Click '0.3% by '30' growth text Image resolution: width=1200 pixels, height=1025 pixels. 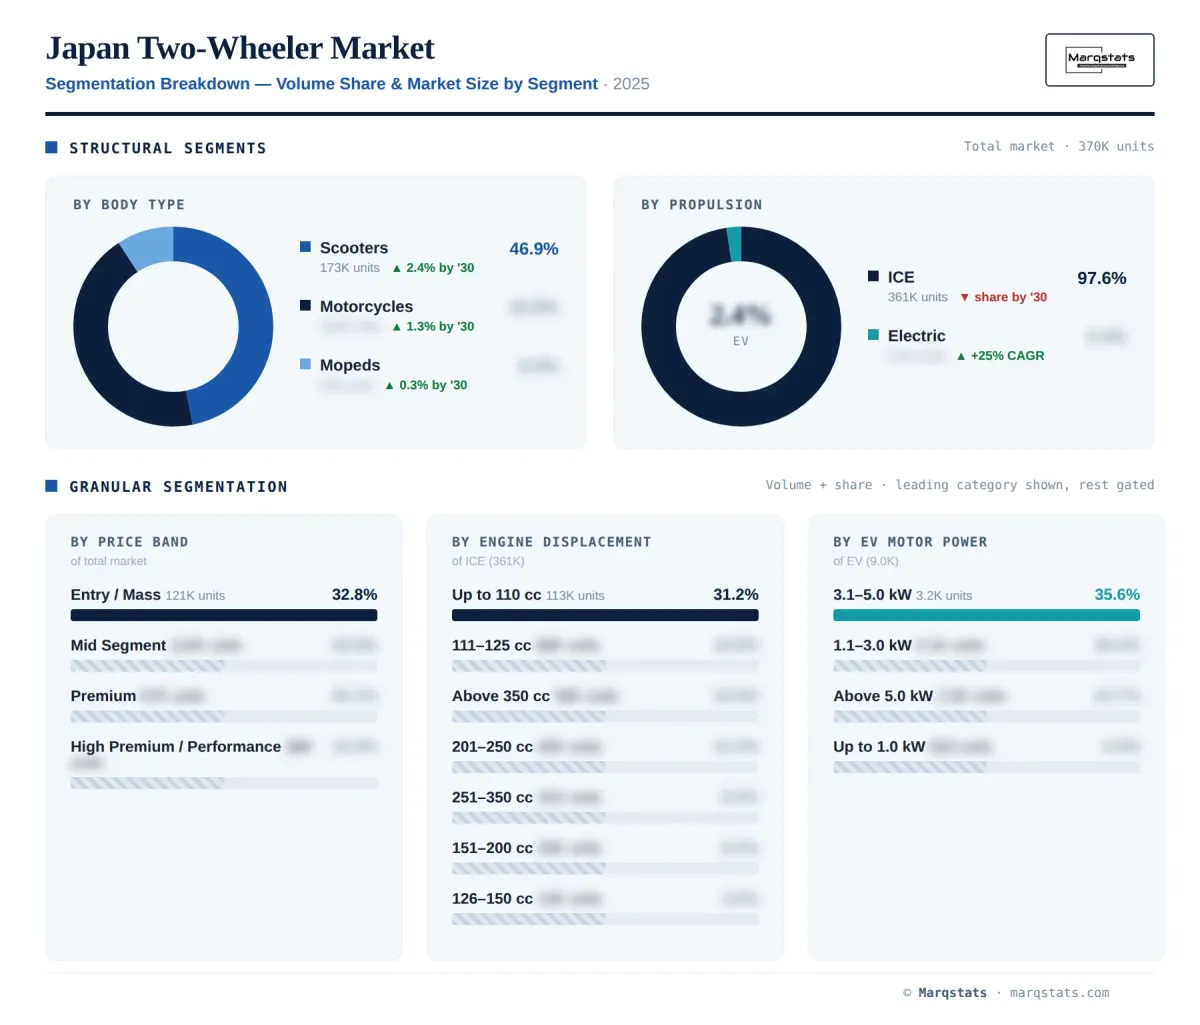(426, 385)
